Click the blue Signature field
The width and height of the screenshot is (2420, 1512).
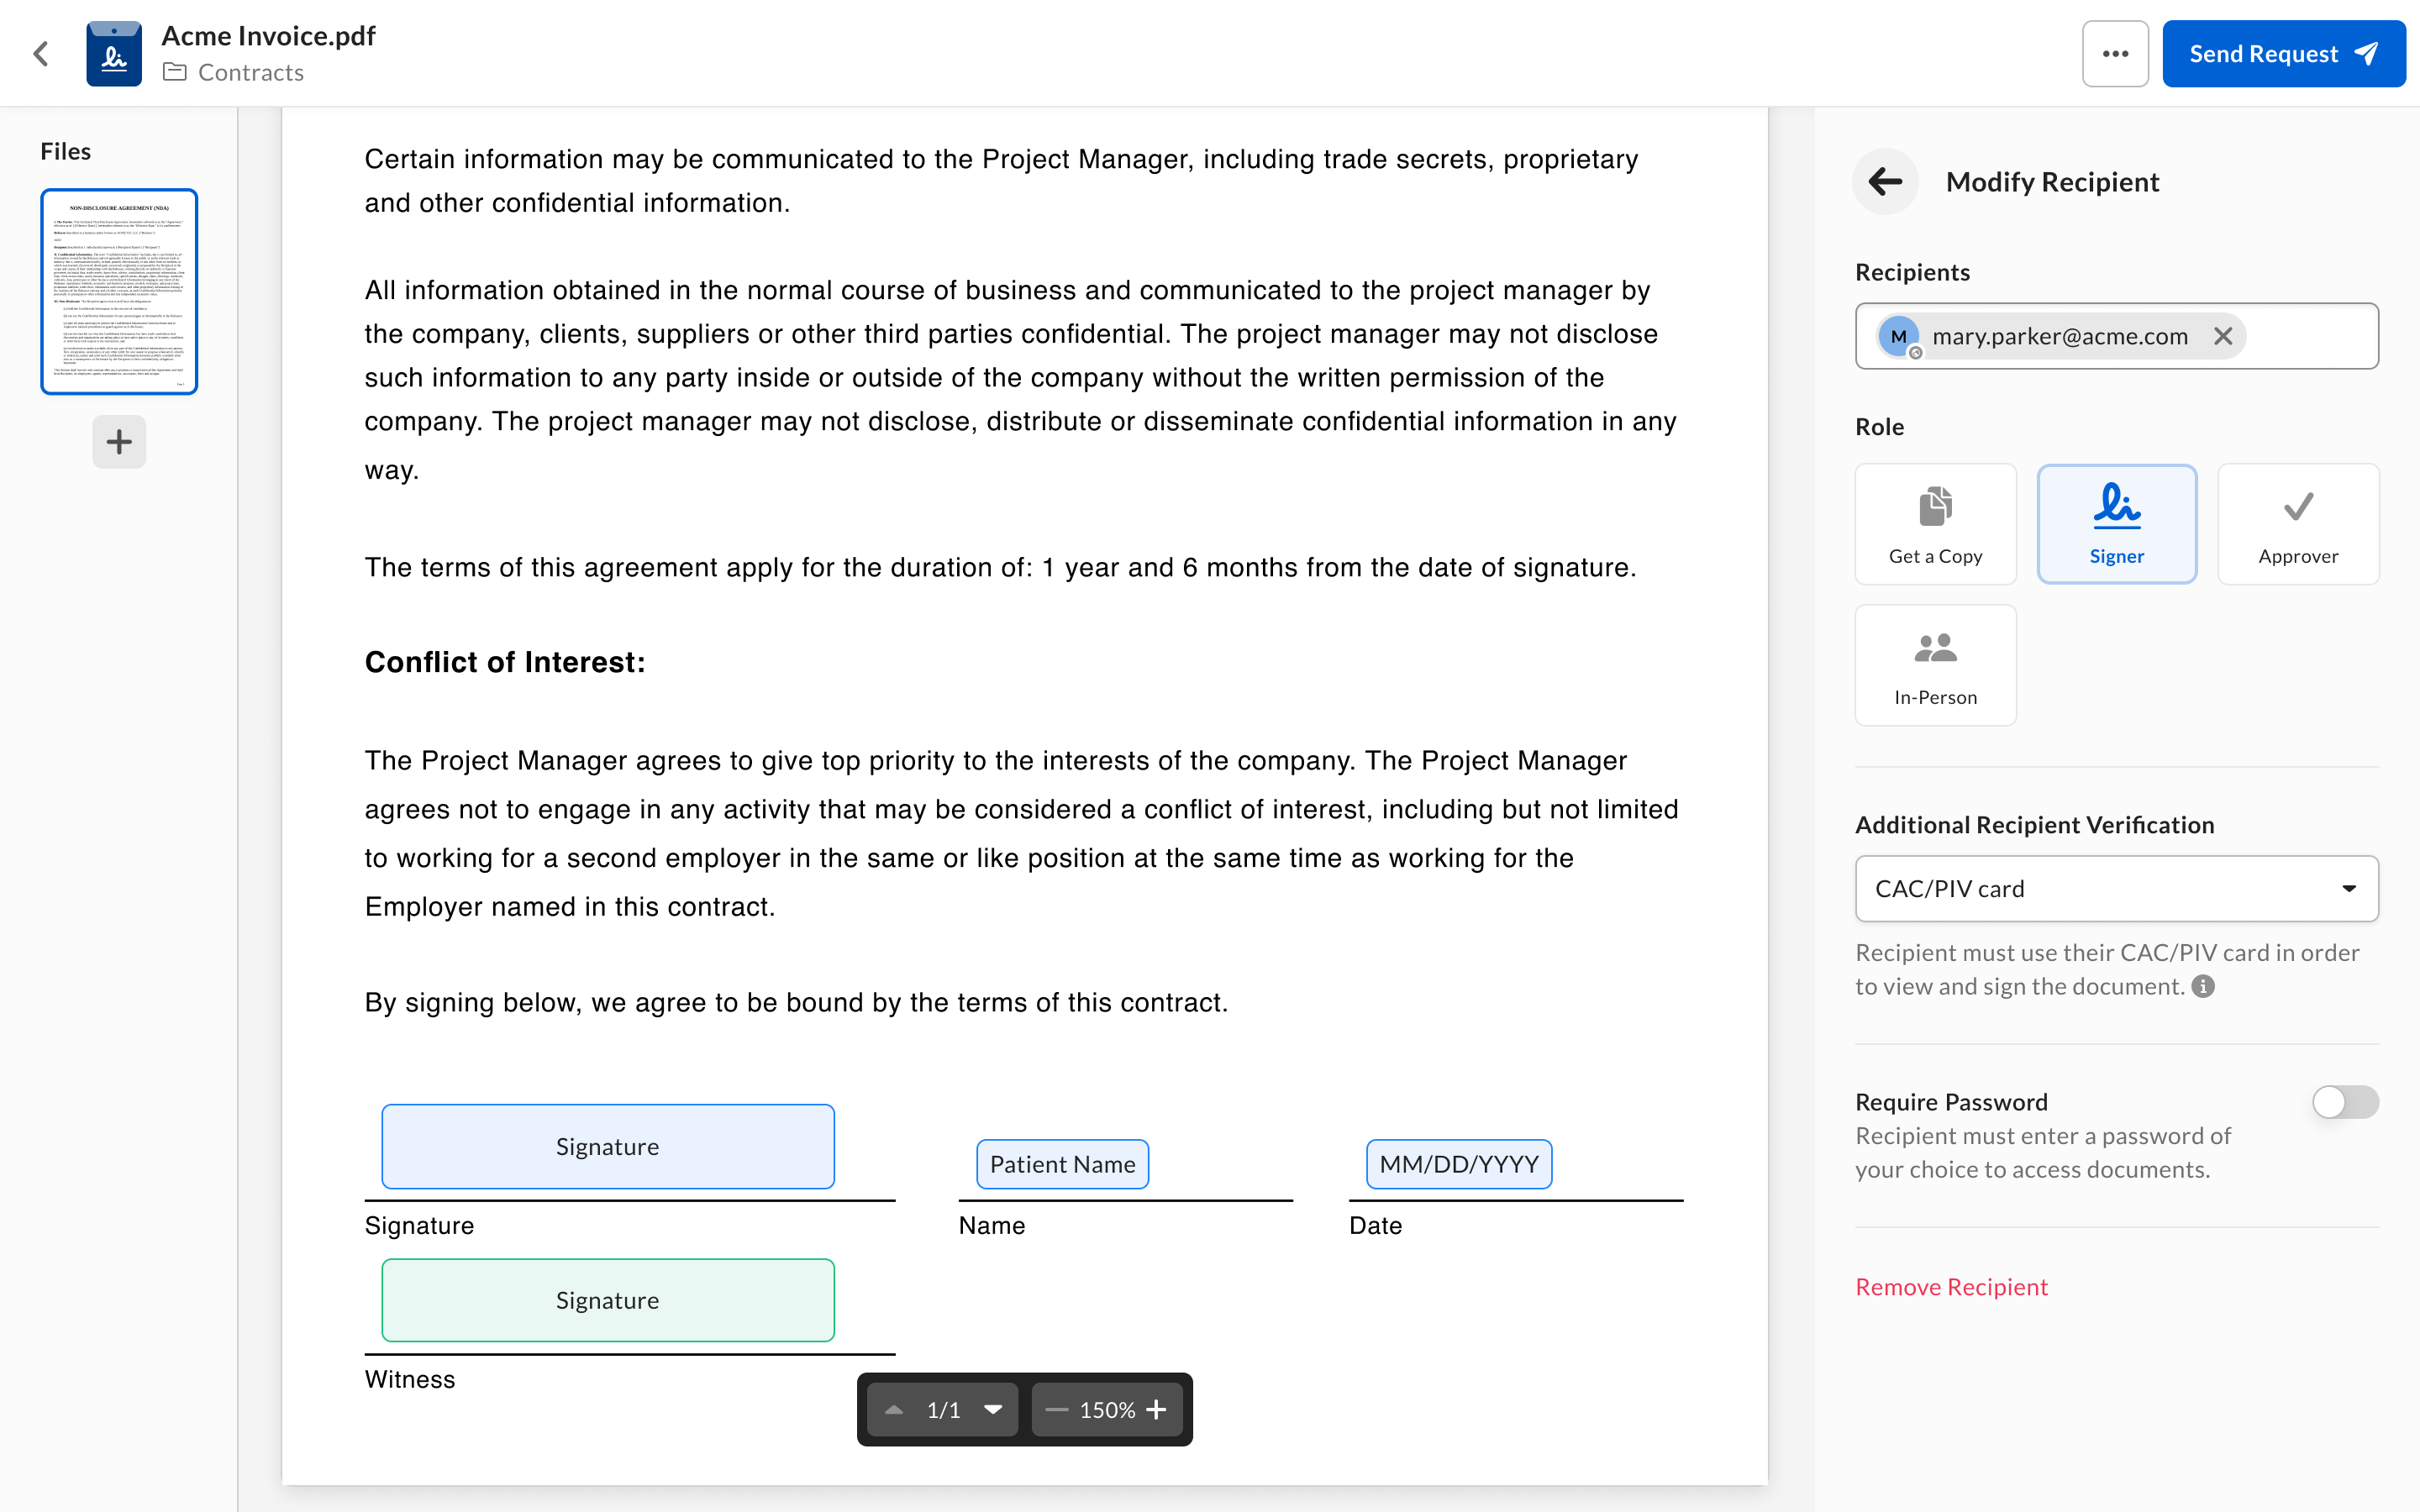coord(607,1146)
